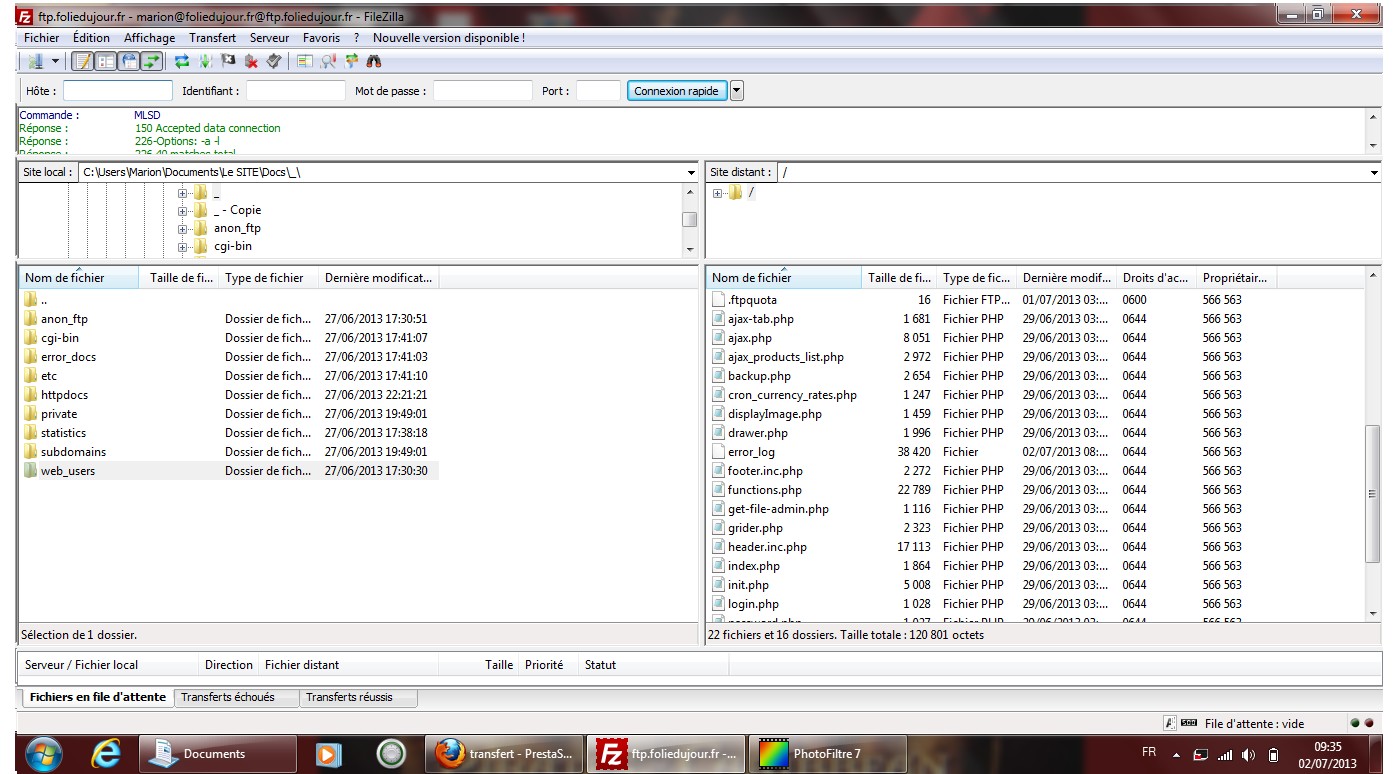Sort local list by Type de fichier
1400x774 pixels.
click(269, 278)
